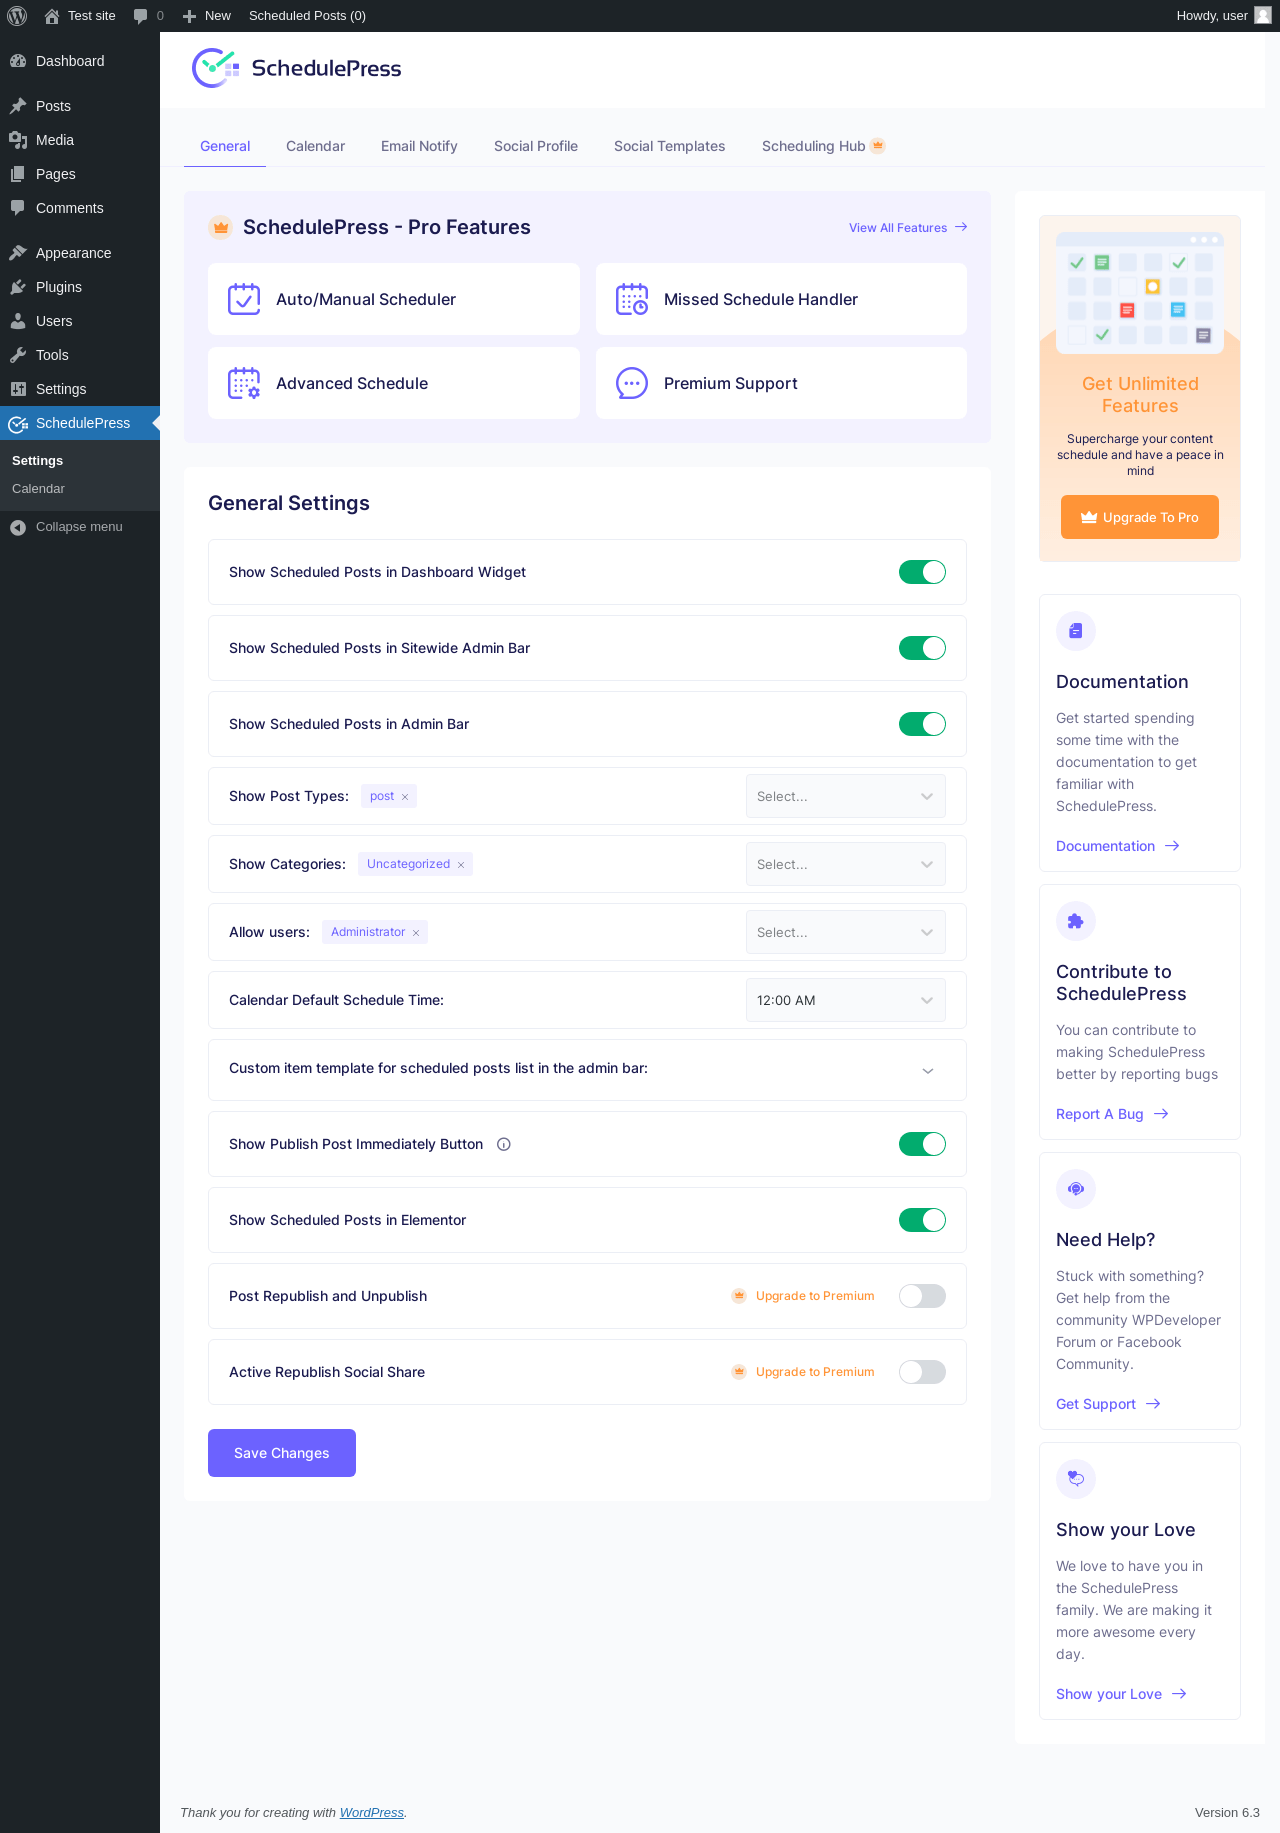The width and height of the screenshot is (1280, 1833).
Task: Remove the Administrator user tag
Action: pos(416,933)
